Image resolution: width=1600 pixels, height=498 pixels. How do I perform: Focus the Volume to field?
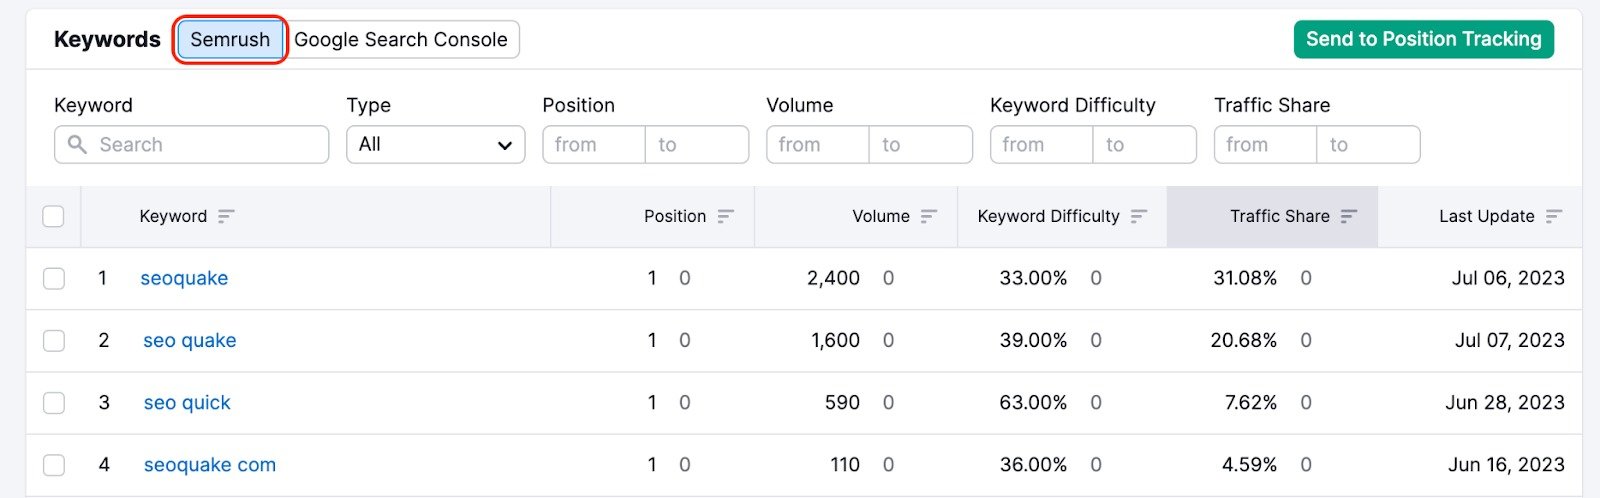921,144
